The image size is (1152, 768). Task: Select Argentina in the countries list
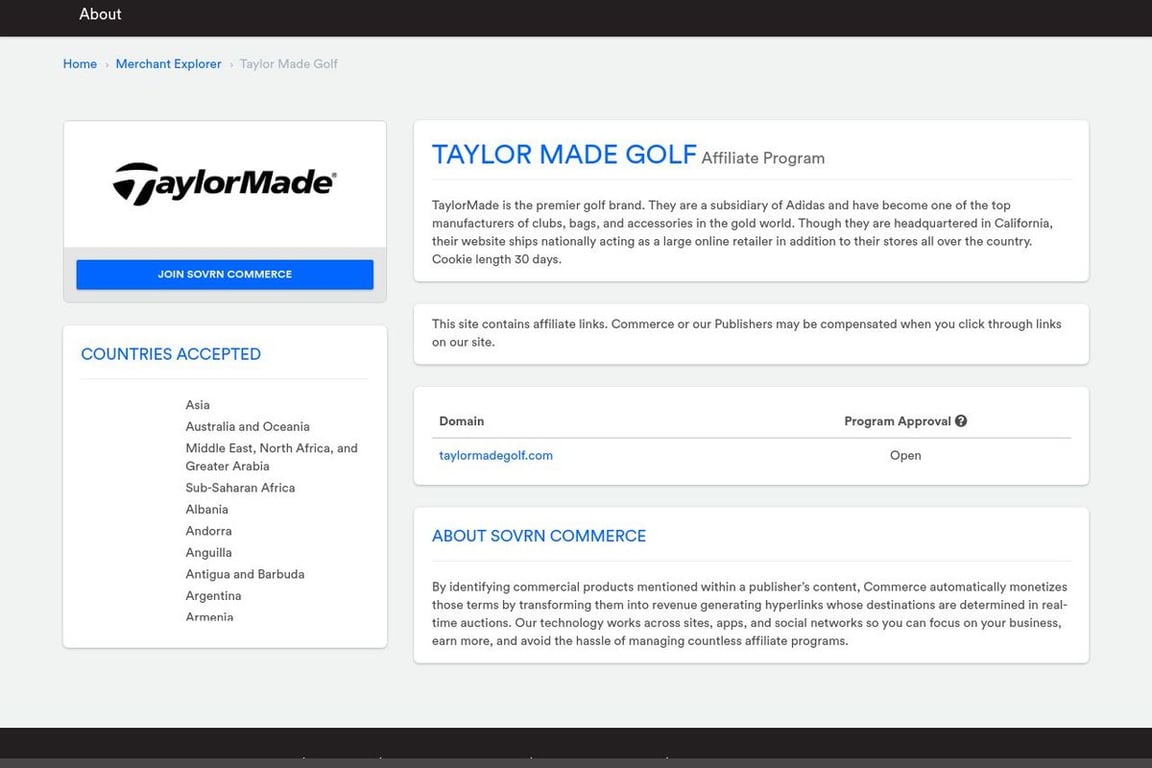point(213,596)
